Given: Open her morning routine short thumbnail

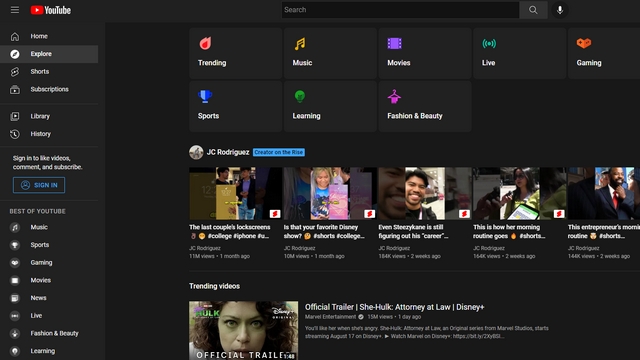Looking at the screenshot, I should 520,193.
